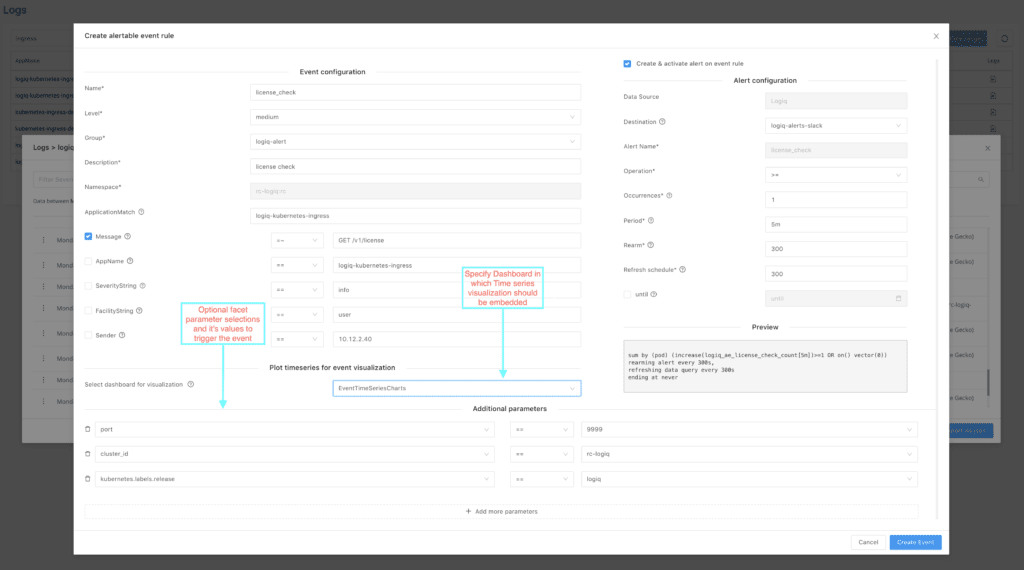Open the Level dropdown showing medium
Viewport: 1024px width, 570px height.
(x=415, y=117)
